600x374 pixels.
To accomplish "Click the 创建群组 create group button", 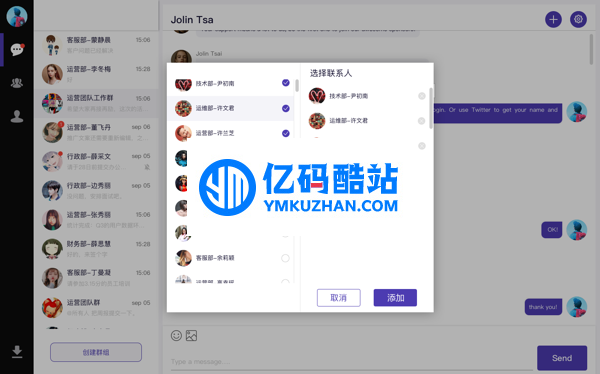I will point(96,352).
